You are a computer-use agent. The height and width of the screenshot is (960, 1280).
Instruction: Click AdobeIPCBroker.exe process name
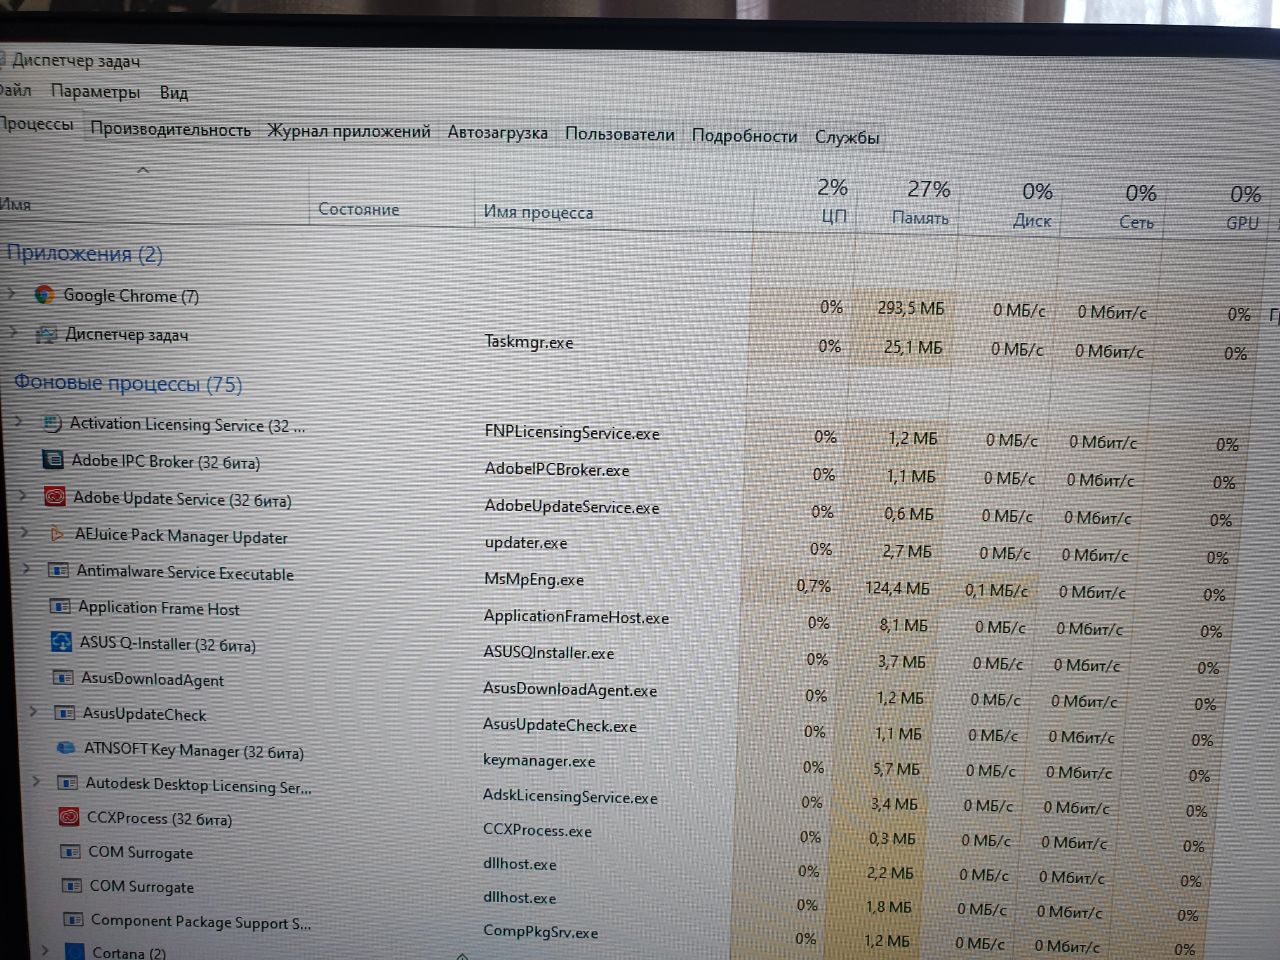557,469
